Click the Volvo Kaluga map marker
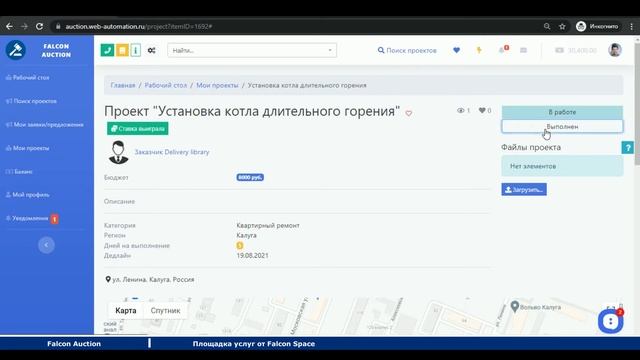 point(515,306)
